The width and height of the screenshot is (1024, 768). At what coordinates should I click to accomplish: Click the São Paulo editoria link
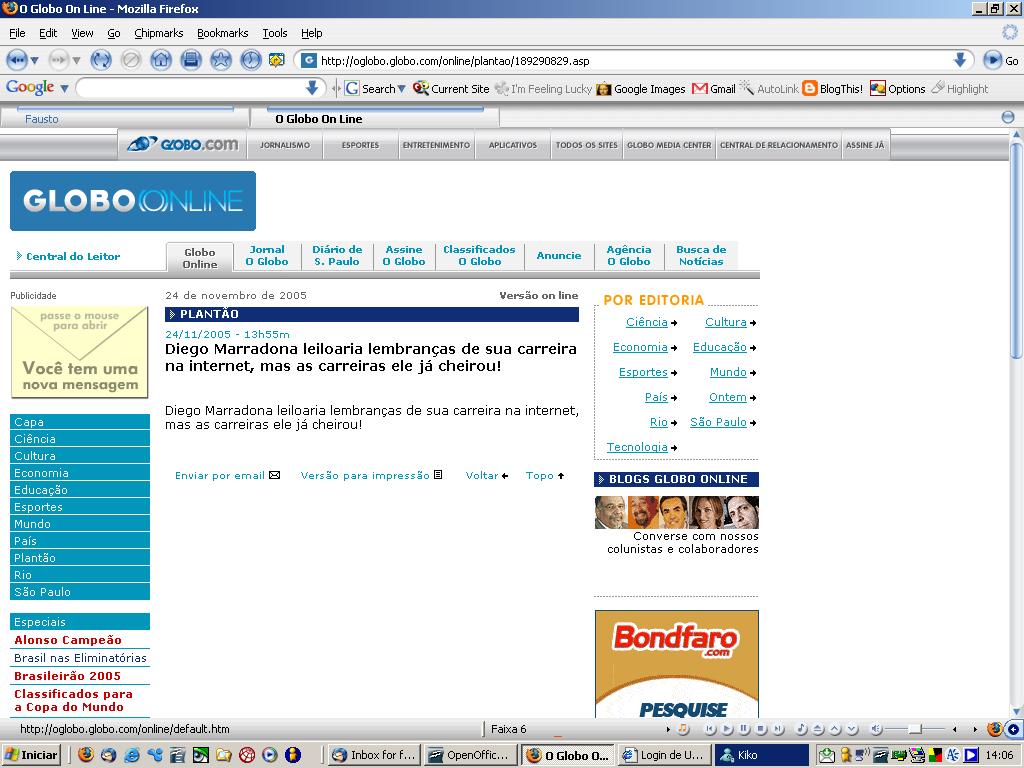[718, 422]
